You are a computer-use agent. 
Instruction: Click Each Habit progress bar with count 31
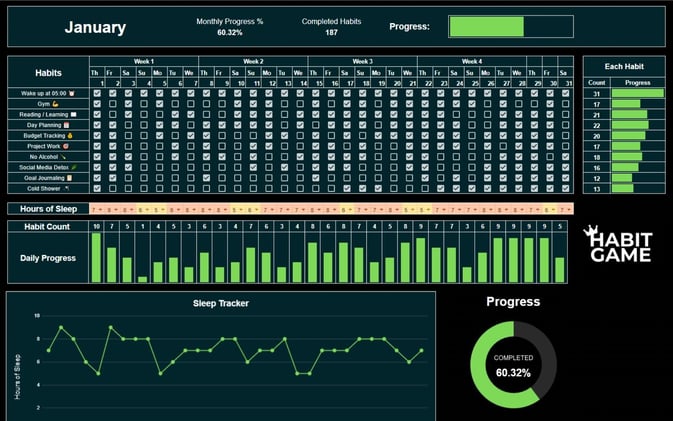coord(638,93)
